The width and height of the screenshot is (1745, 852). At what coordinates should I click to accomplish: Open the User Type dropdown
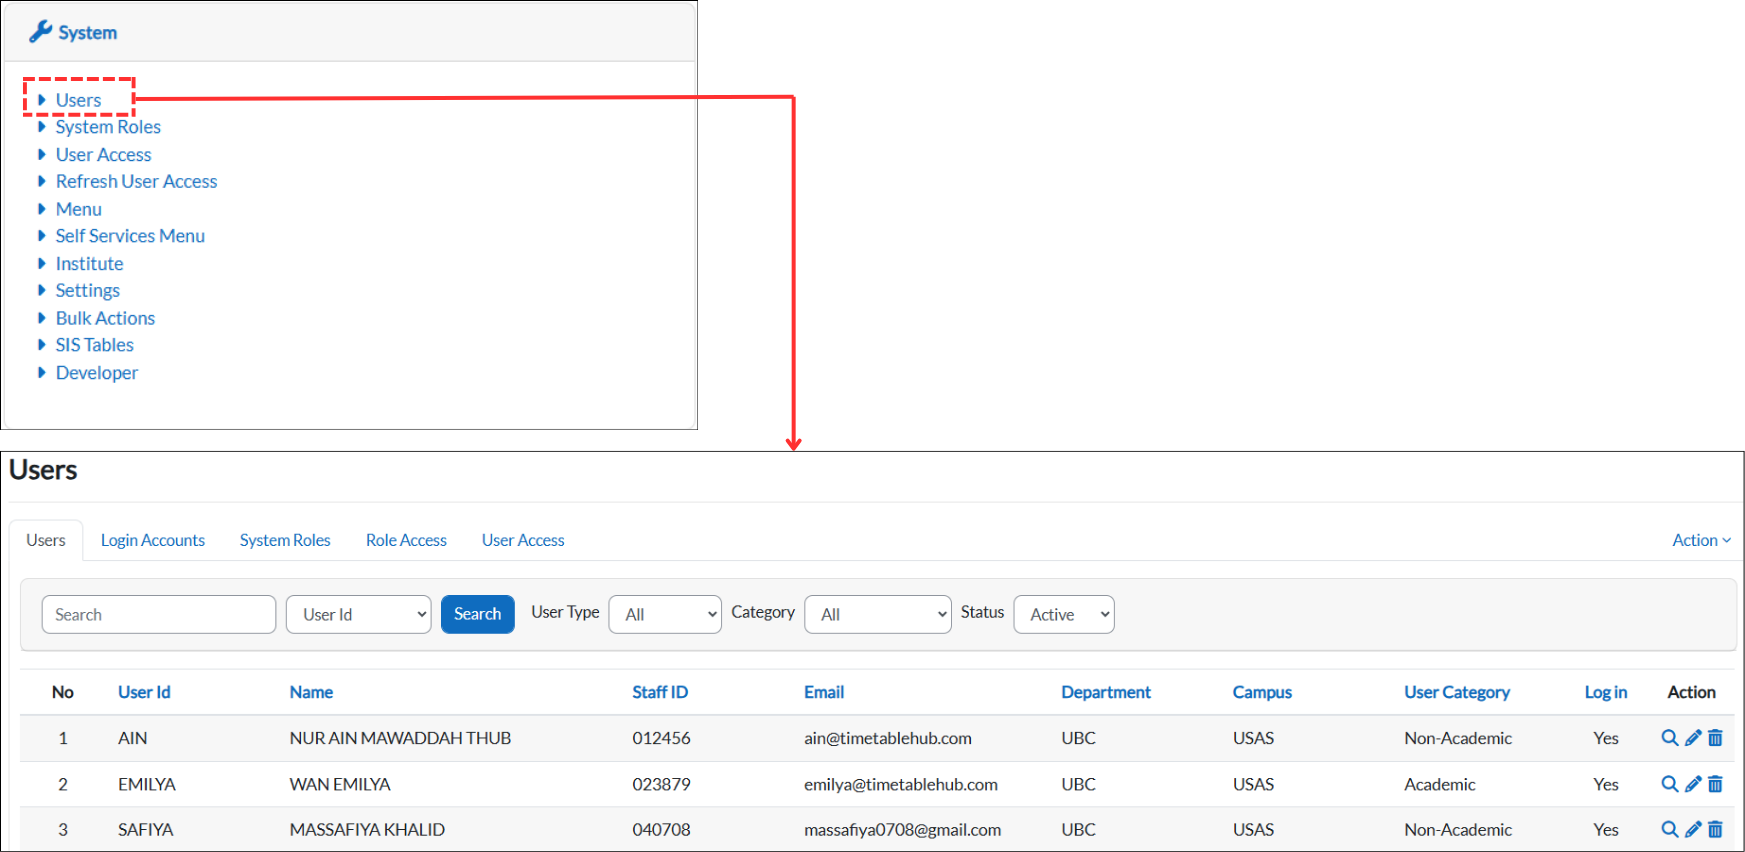[665, 614]
